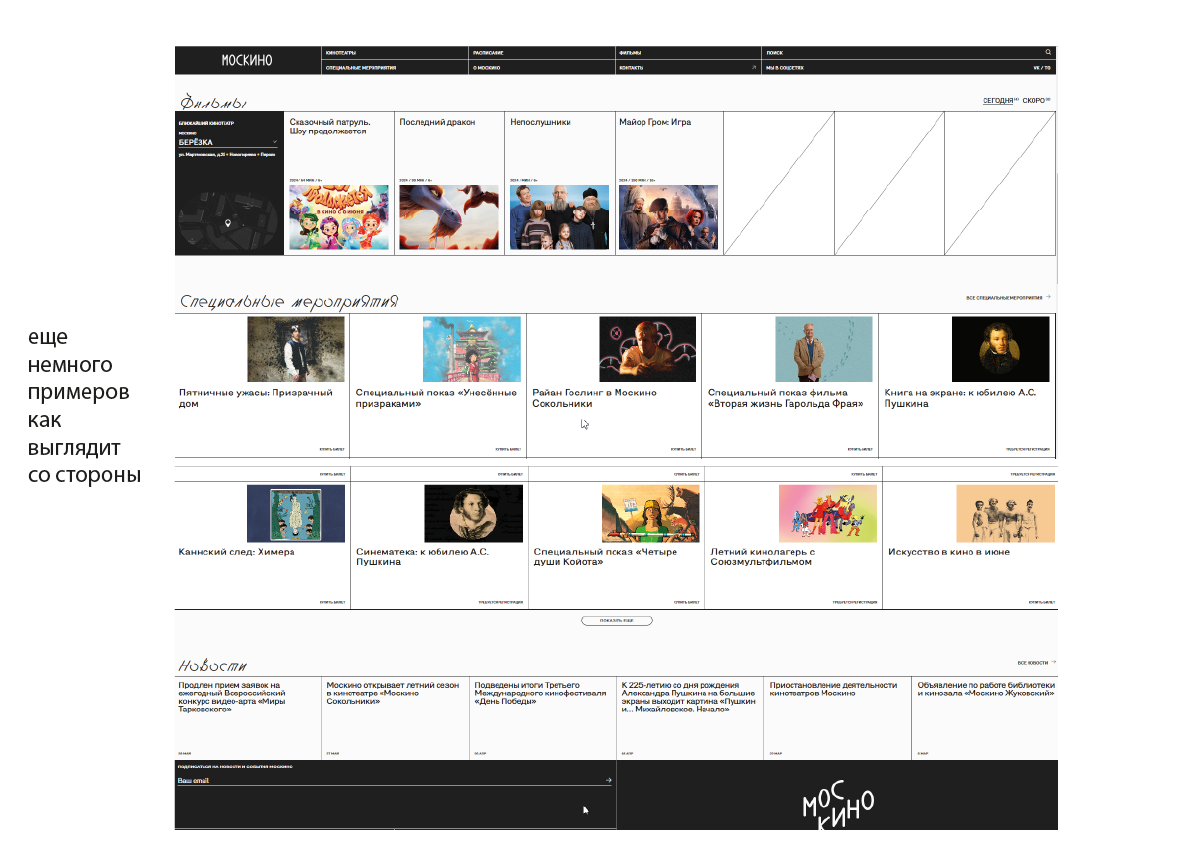Open Расписание menu item

tap(488, 52)
